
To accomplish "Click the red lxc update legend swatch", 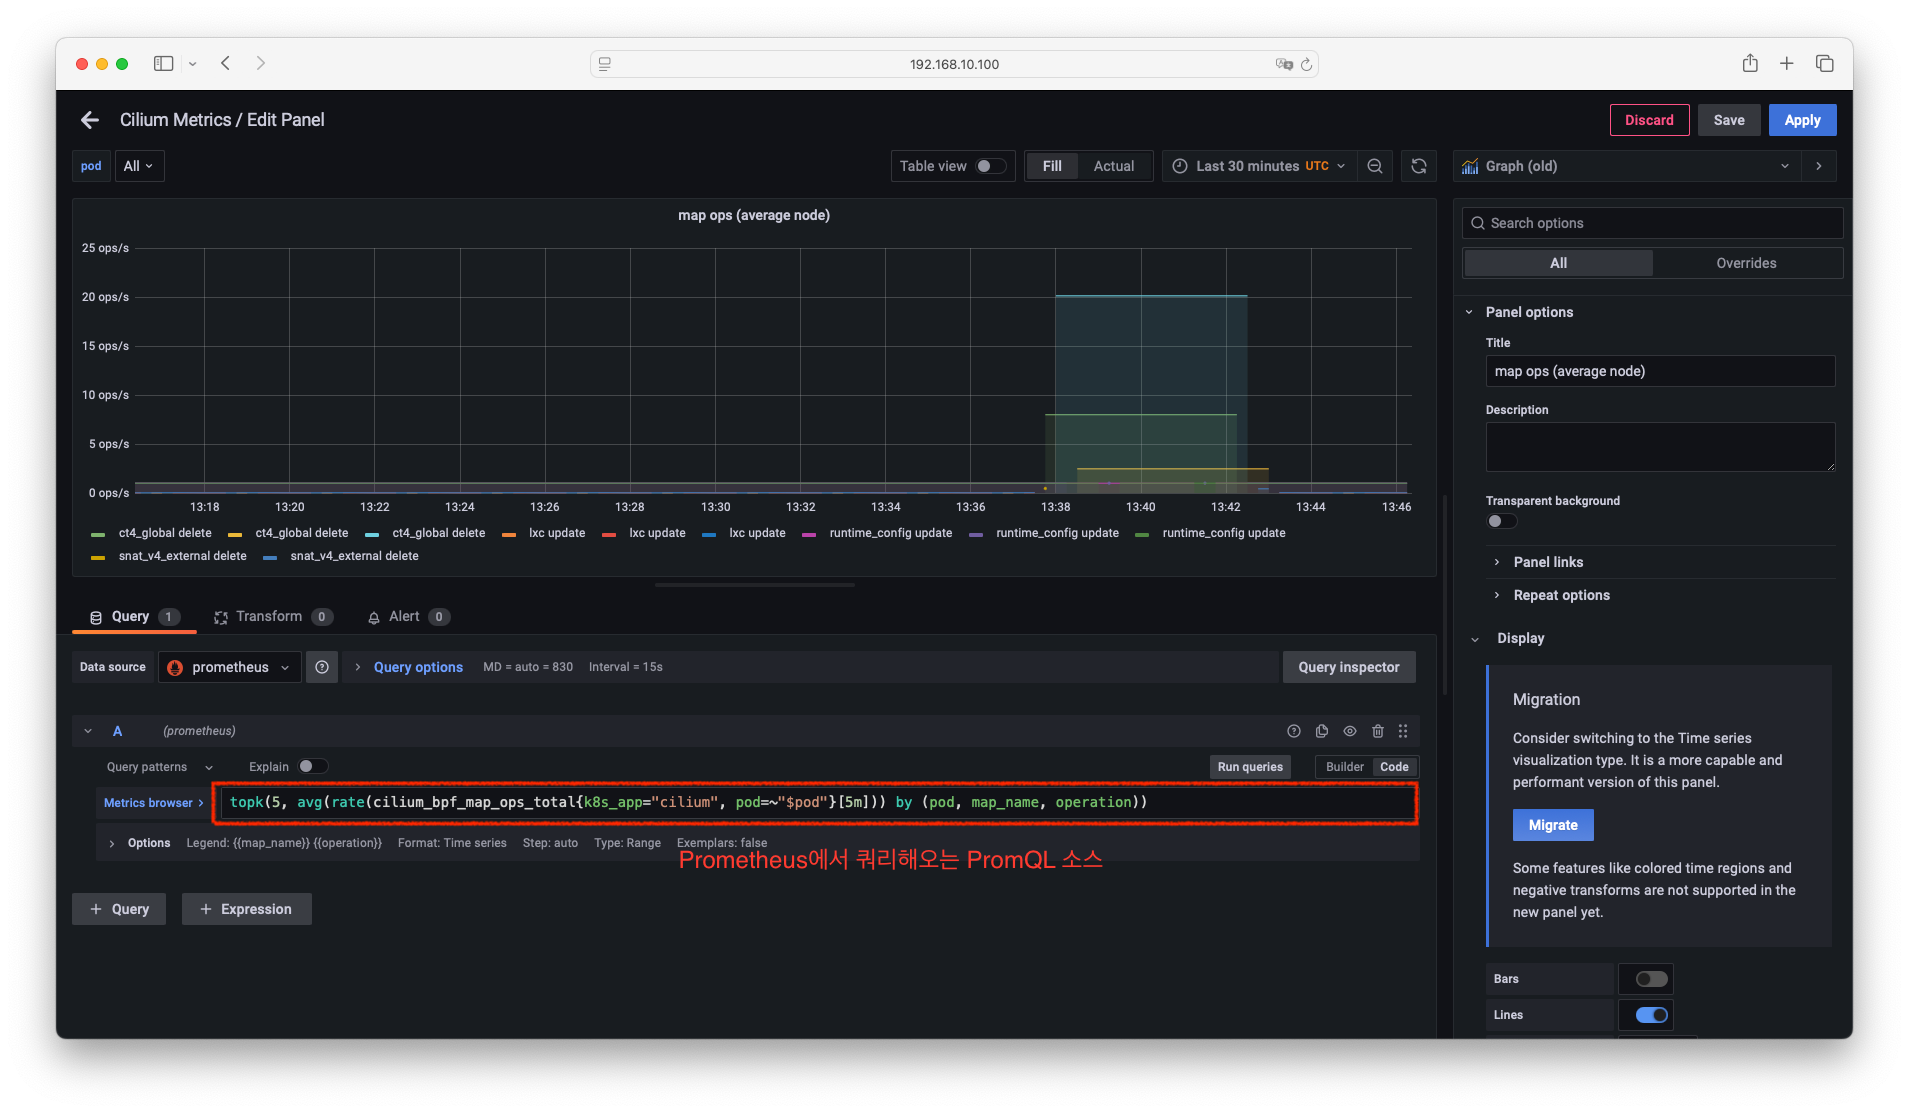I will coord(608,534).
